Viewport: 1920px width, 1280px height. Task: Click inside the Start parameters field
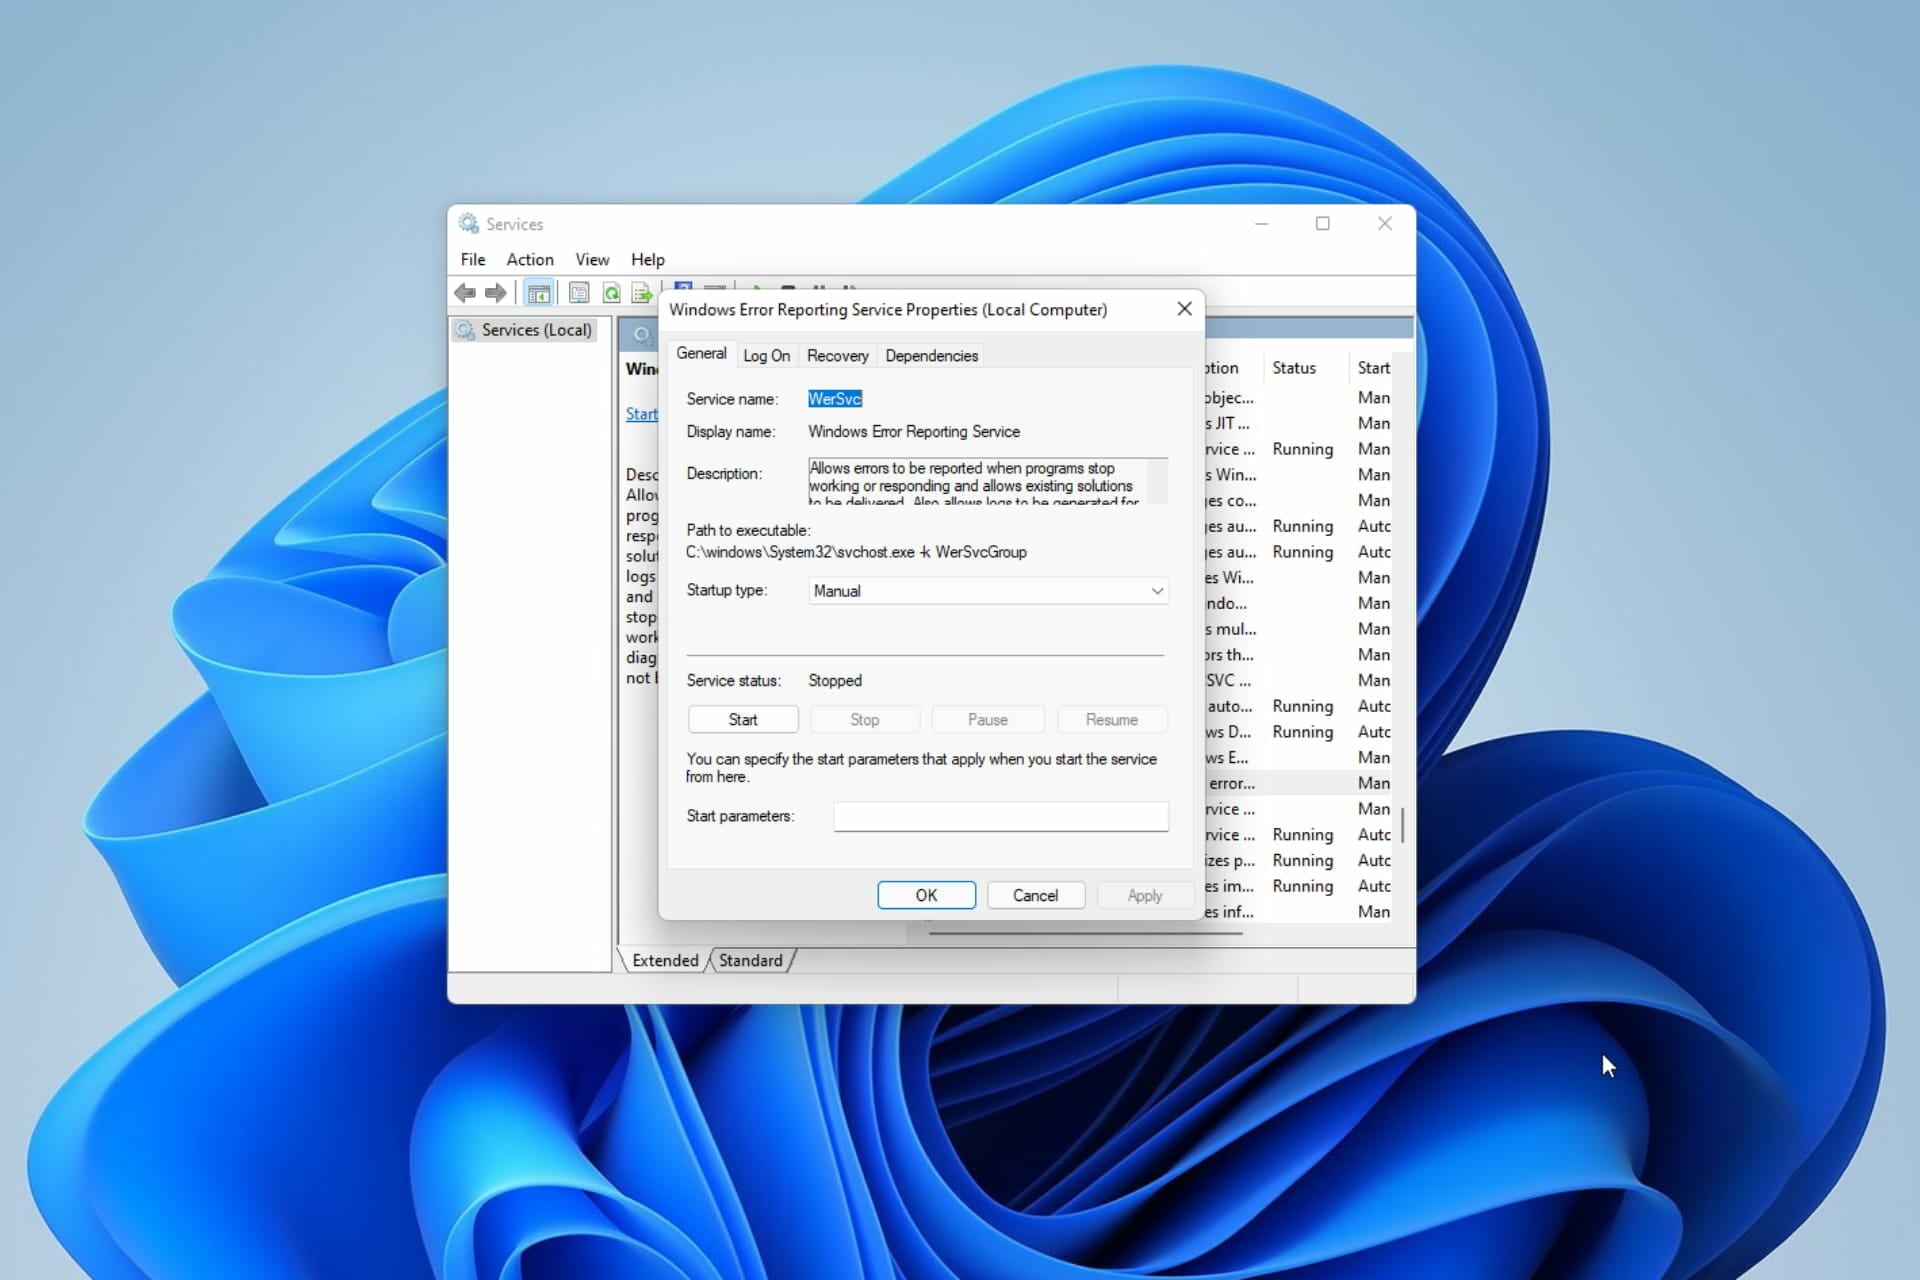click(1000, 817)
